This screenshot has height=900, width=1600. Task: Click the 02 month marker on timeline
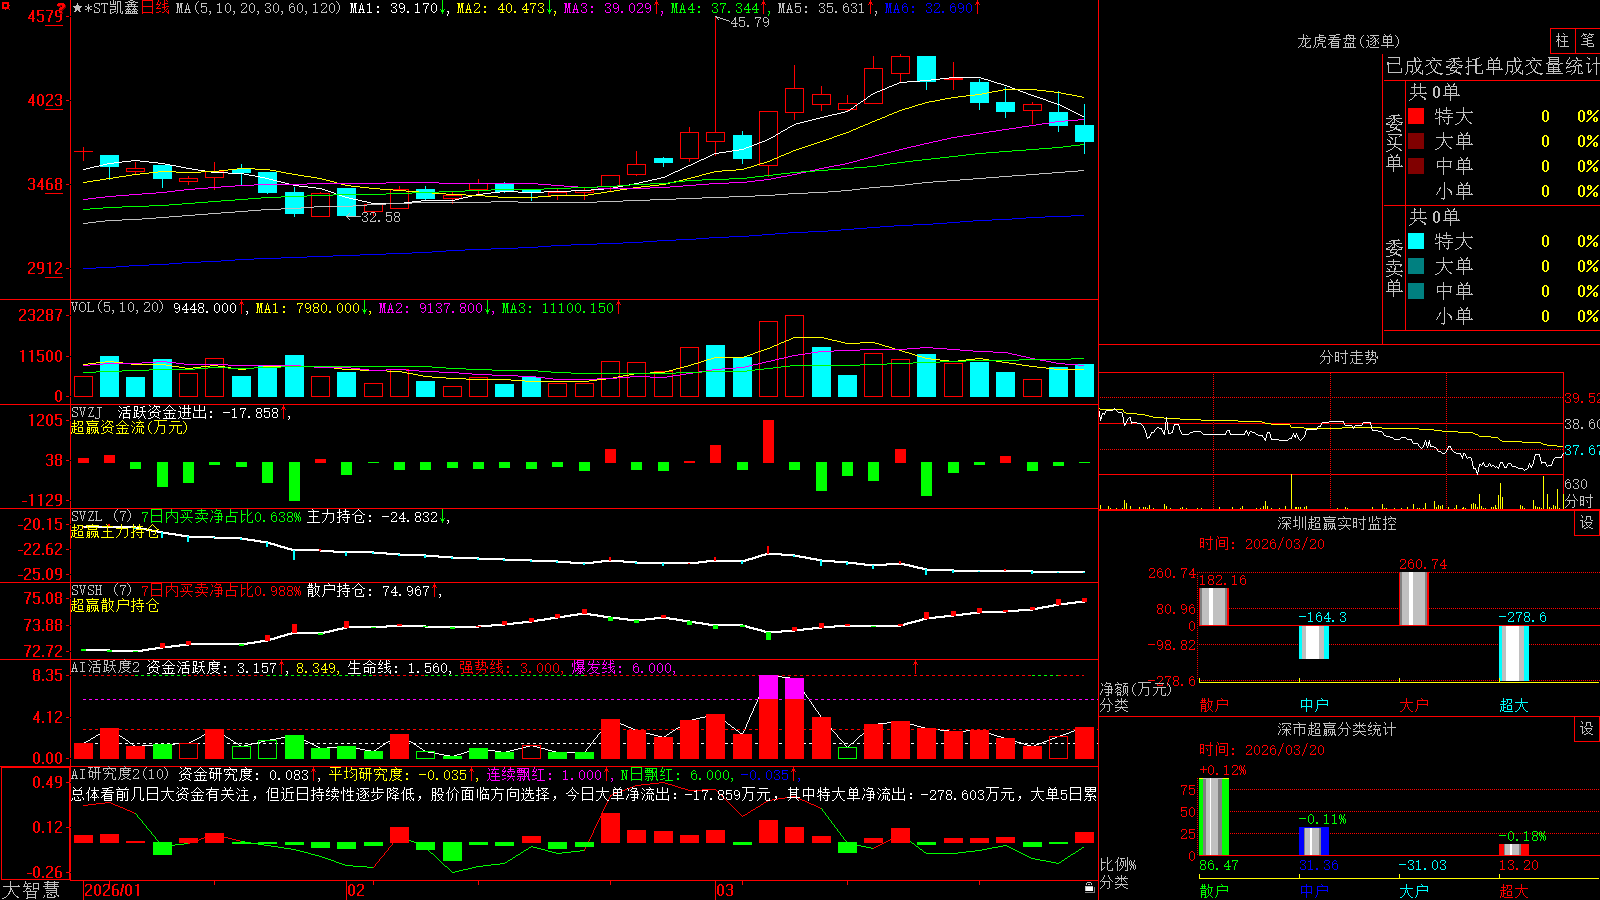click(355, 890)
